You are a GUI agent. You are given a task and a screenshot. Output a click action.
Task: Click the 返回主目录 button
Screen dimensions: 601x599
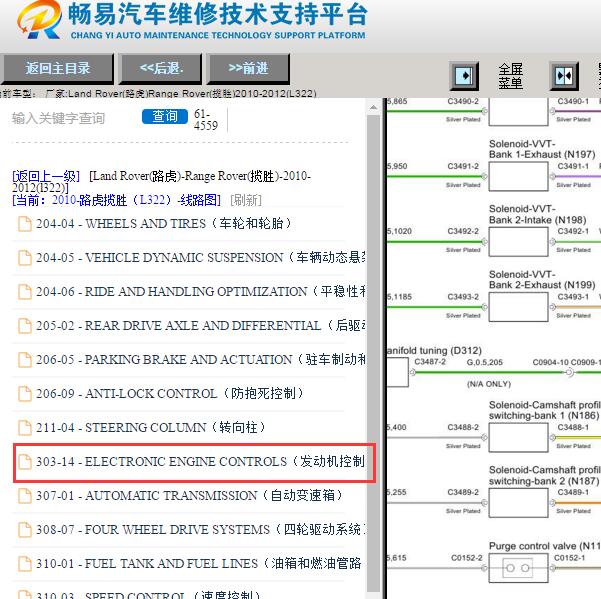tap(57, 69)
